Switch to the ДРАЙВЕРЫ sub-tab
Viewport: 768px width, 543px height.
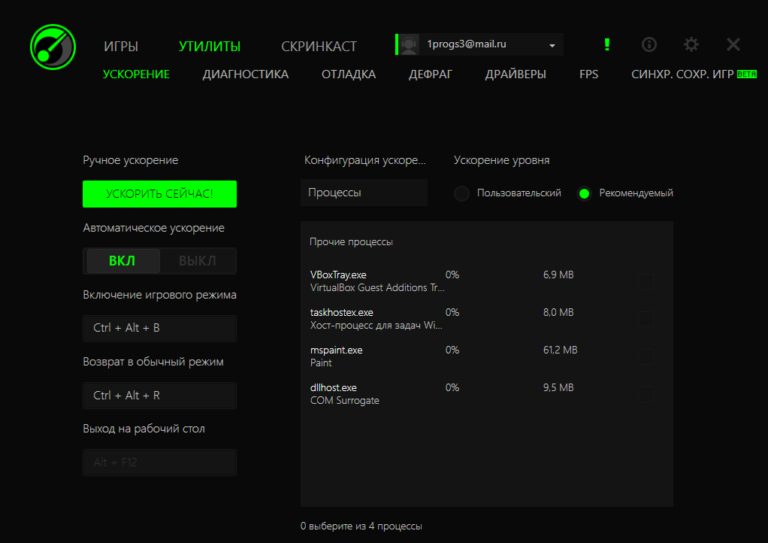tap(515, 74)
